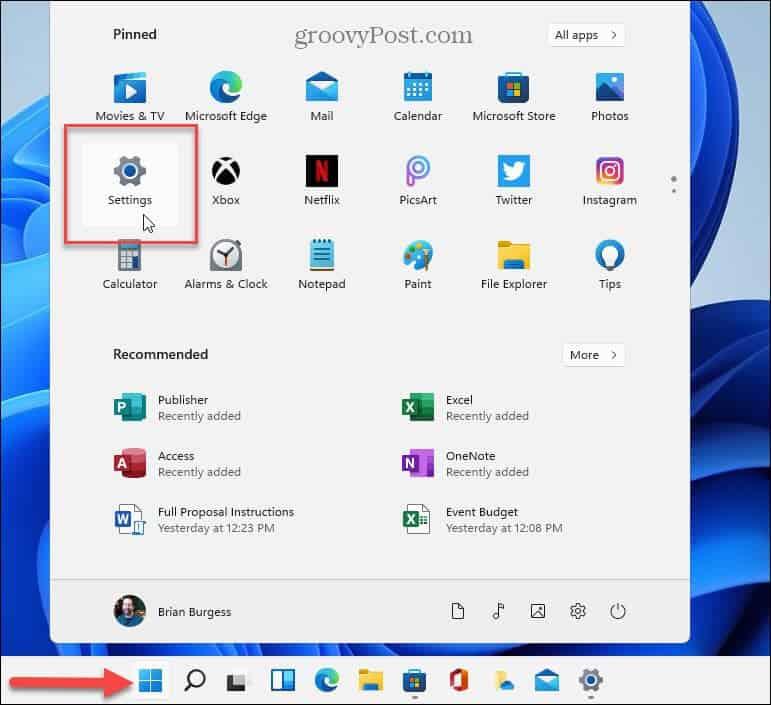Screen dimensions: 771x705
Task: Expand the All apps list
Action: click(587, 35)
